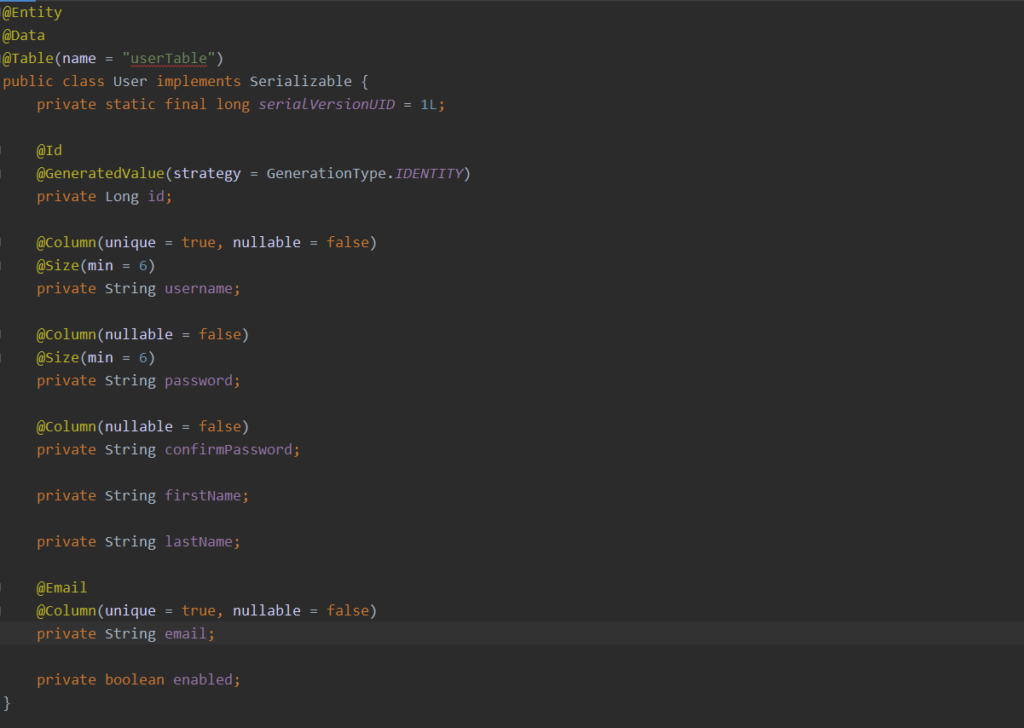The width and height of the screenshot is (1024, 728).
Task: Click the @Data annotation
Action: [24, 36]
